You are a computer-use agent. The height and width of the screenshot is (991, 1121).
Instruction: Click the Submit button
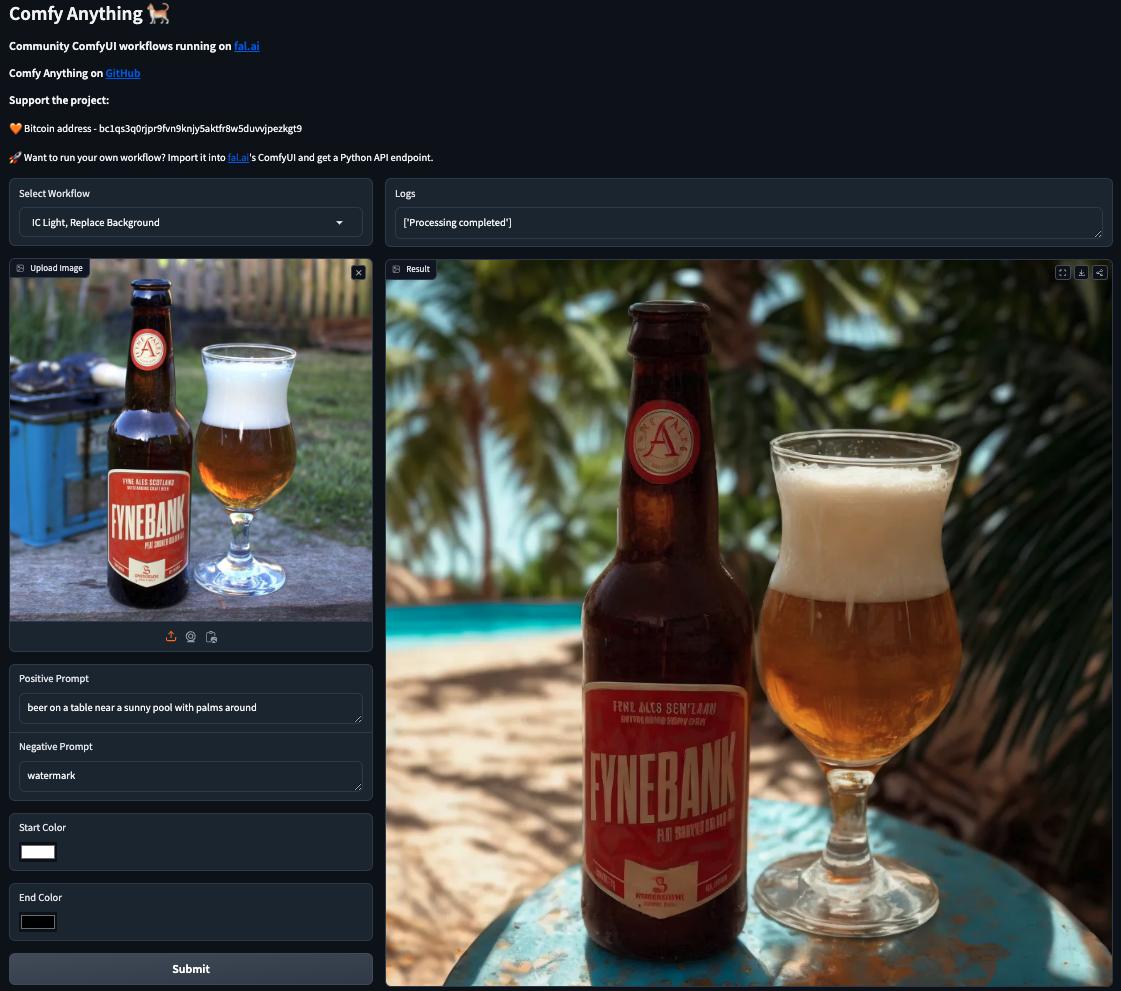191,969
